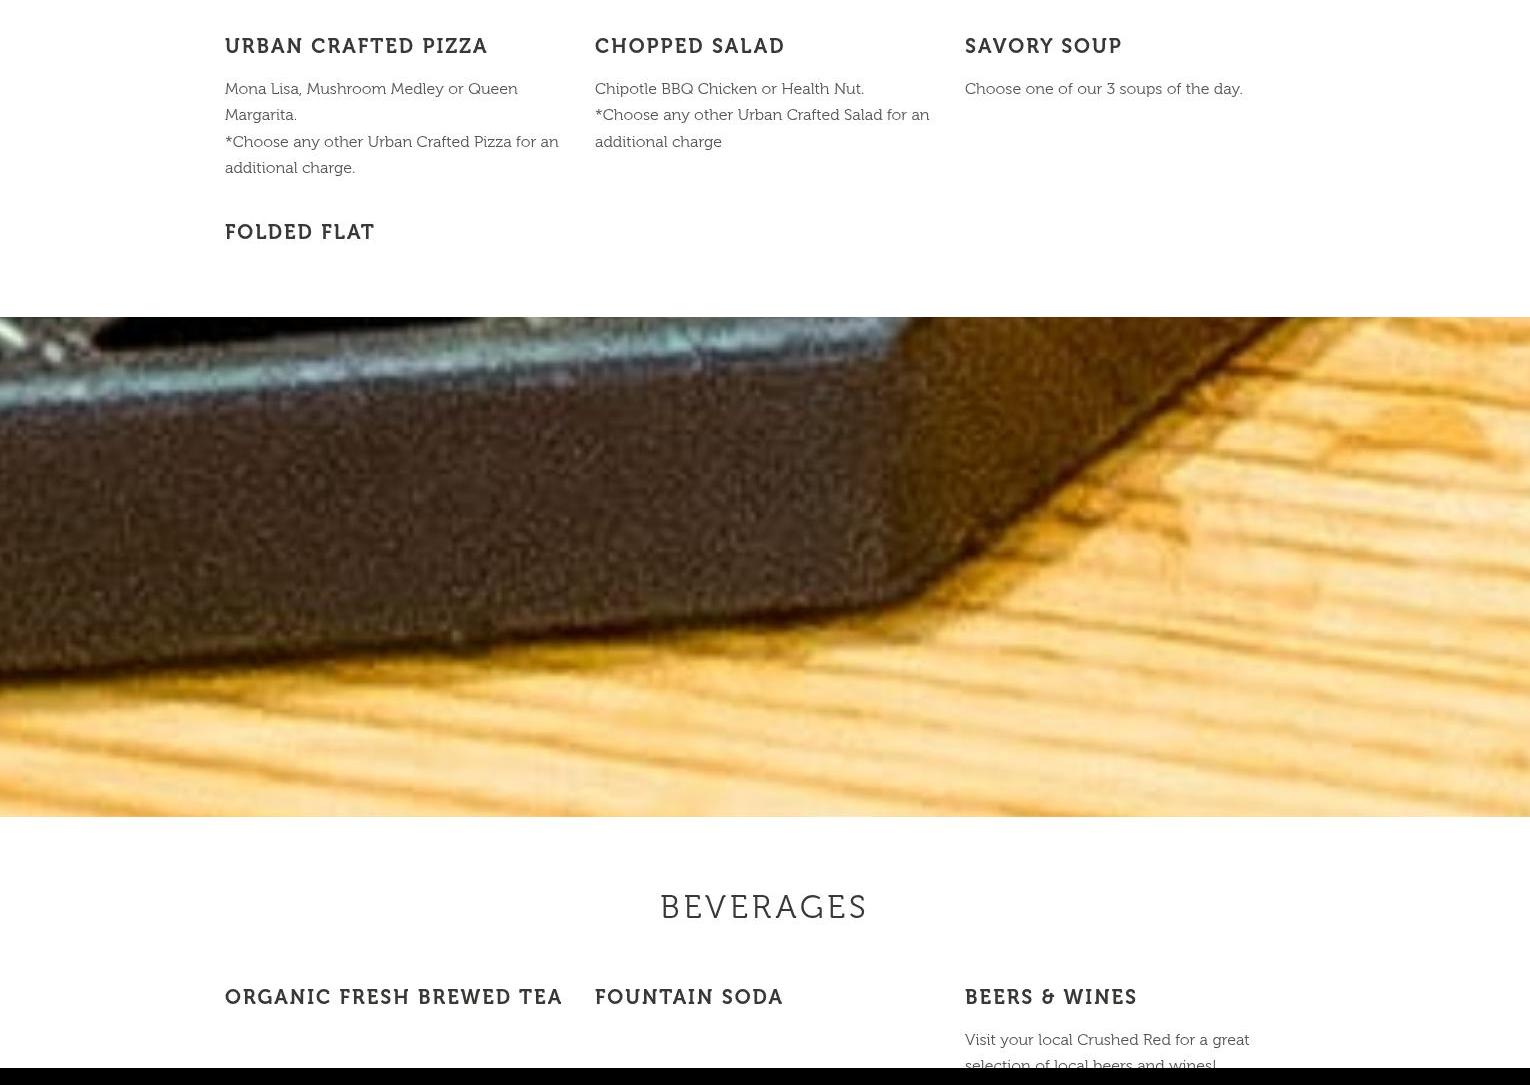Screen dimensions: 1530x1085
Task: Click the black bar at the page bottom
Action: 765,1076
